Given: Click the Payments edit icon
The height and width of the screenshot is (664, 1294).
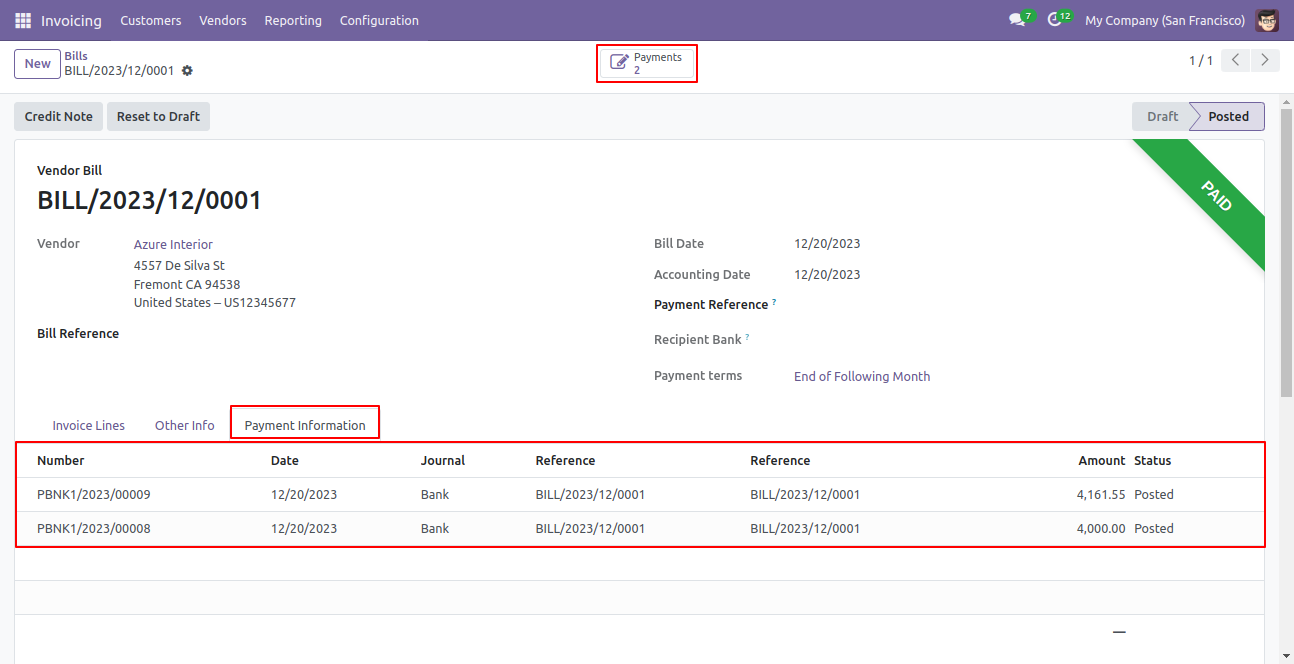Looking at the screenshot, I should pos(619,63).
